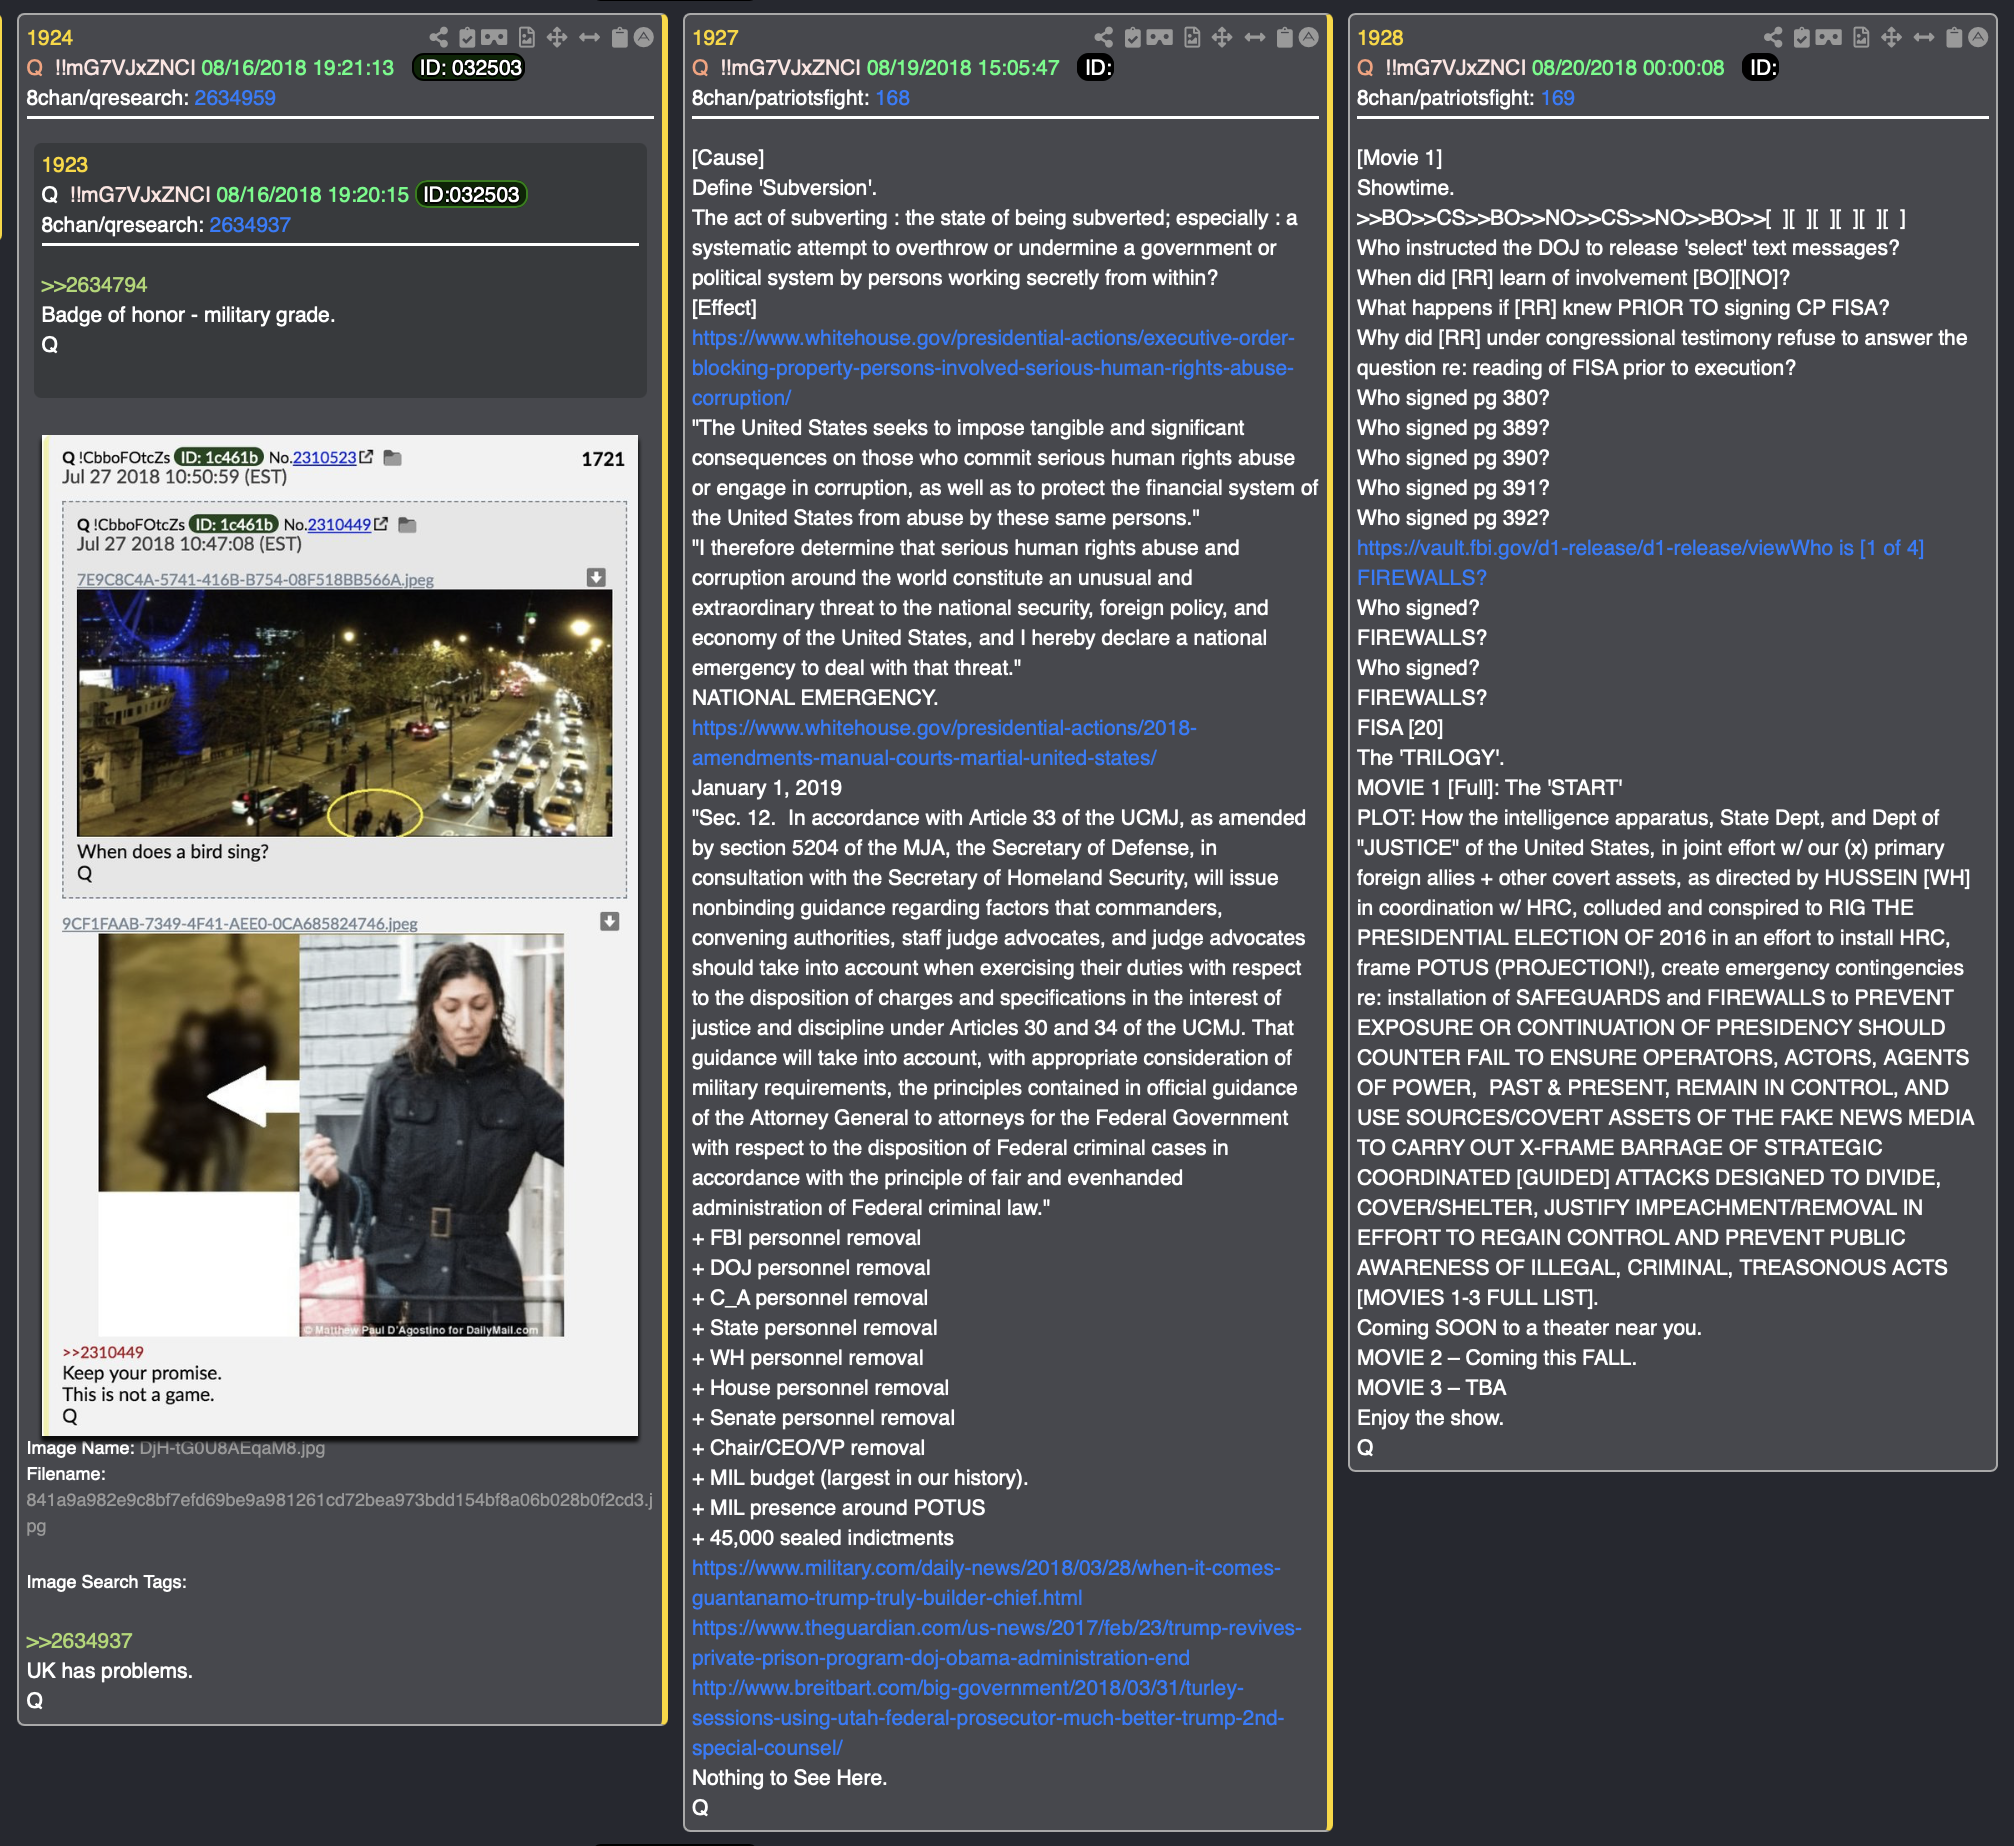Click the image file icon on post 1928
This screenshot has width=2014, height=1846.
click(x=1861, y=38)
